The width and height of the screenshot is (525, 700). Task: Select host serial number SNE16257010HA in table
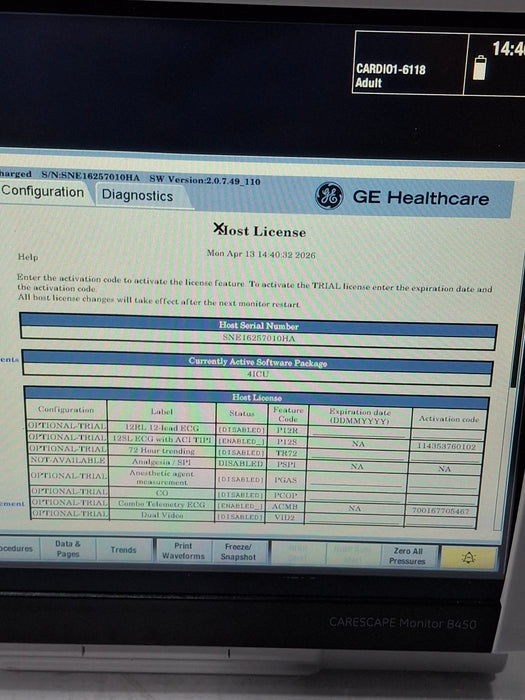[258, 338]
